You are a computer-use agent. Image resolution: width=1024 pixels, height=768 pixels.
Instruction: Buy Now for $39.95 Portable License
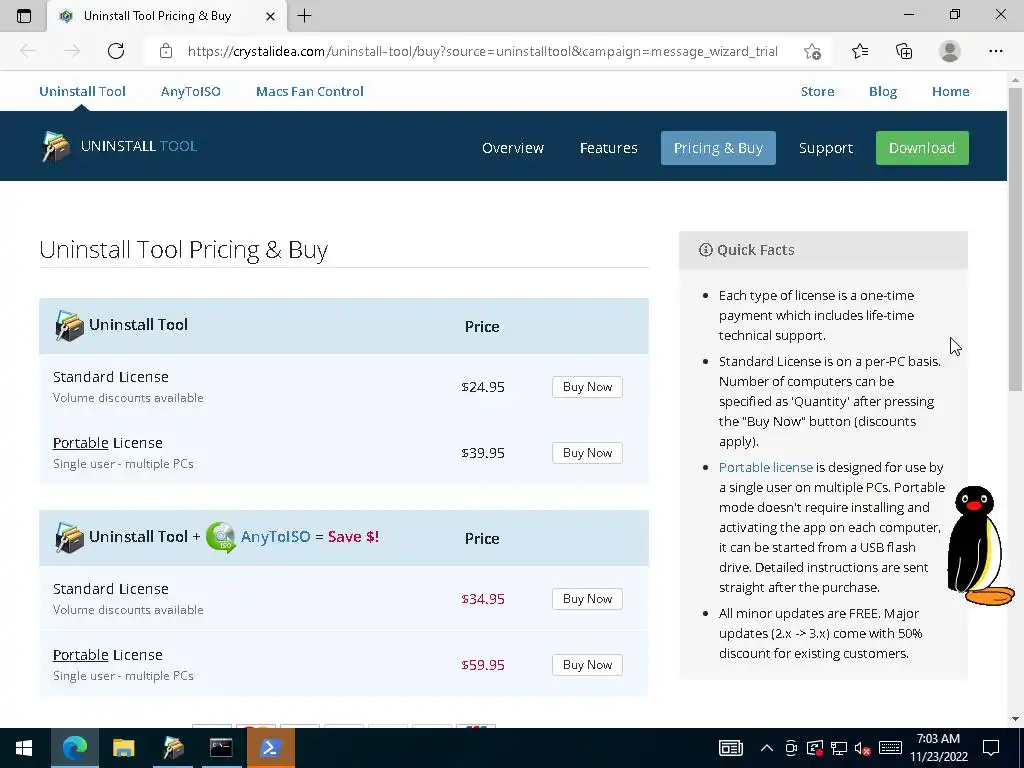(x=587, y=453)
